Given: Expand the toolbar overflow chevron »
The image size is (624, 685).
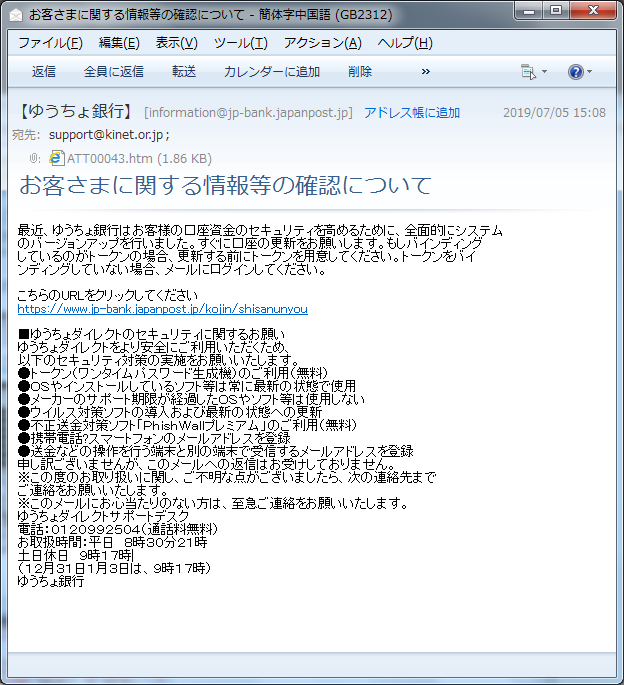Looking at the screenshot, I should point(426,71).
